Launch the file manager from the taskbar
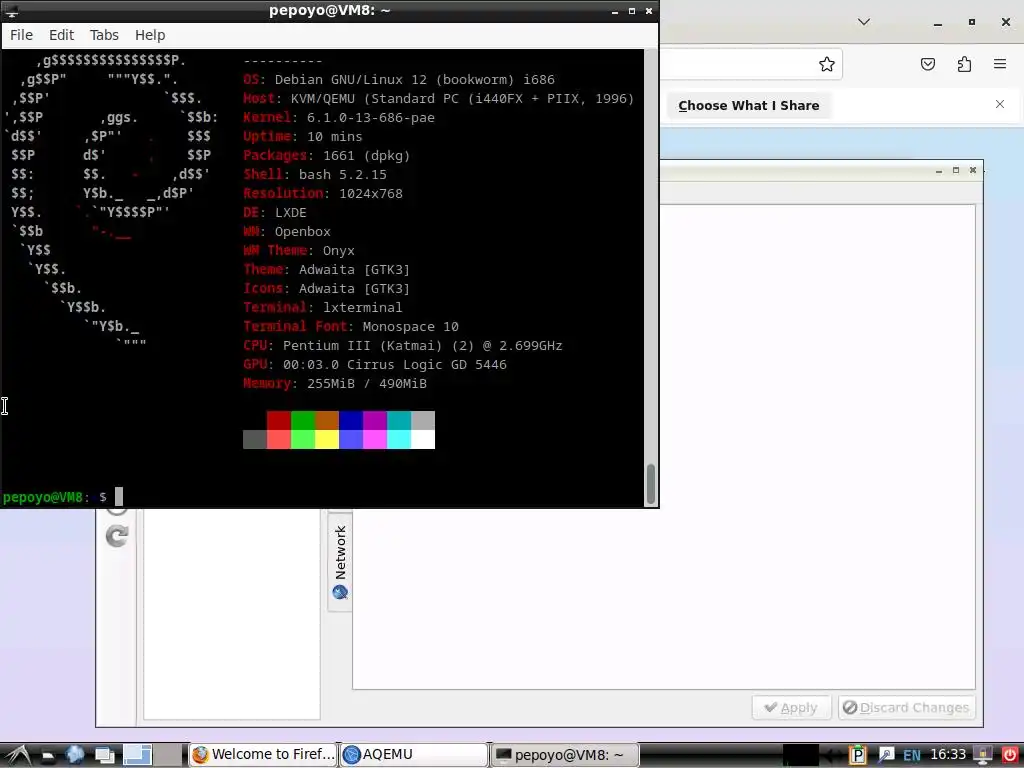Viewport: 1024px width, 768px height. pos(48,755)
